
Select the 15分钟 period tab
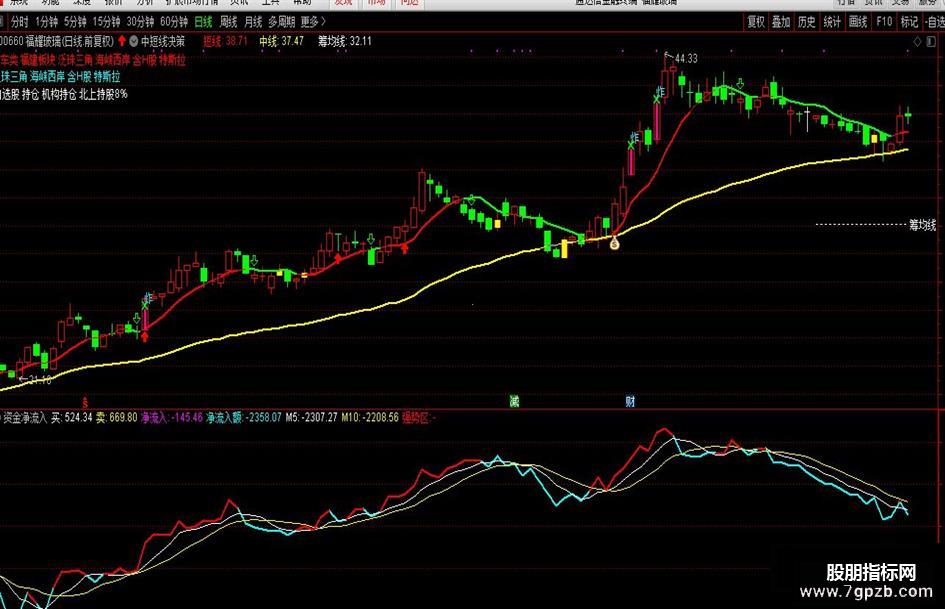(x=106, y=22)
